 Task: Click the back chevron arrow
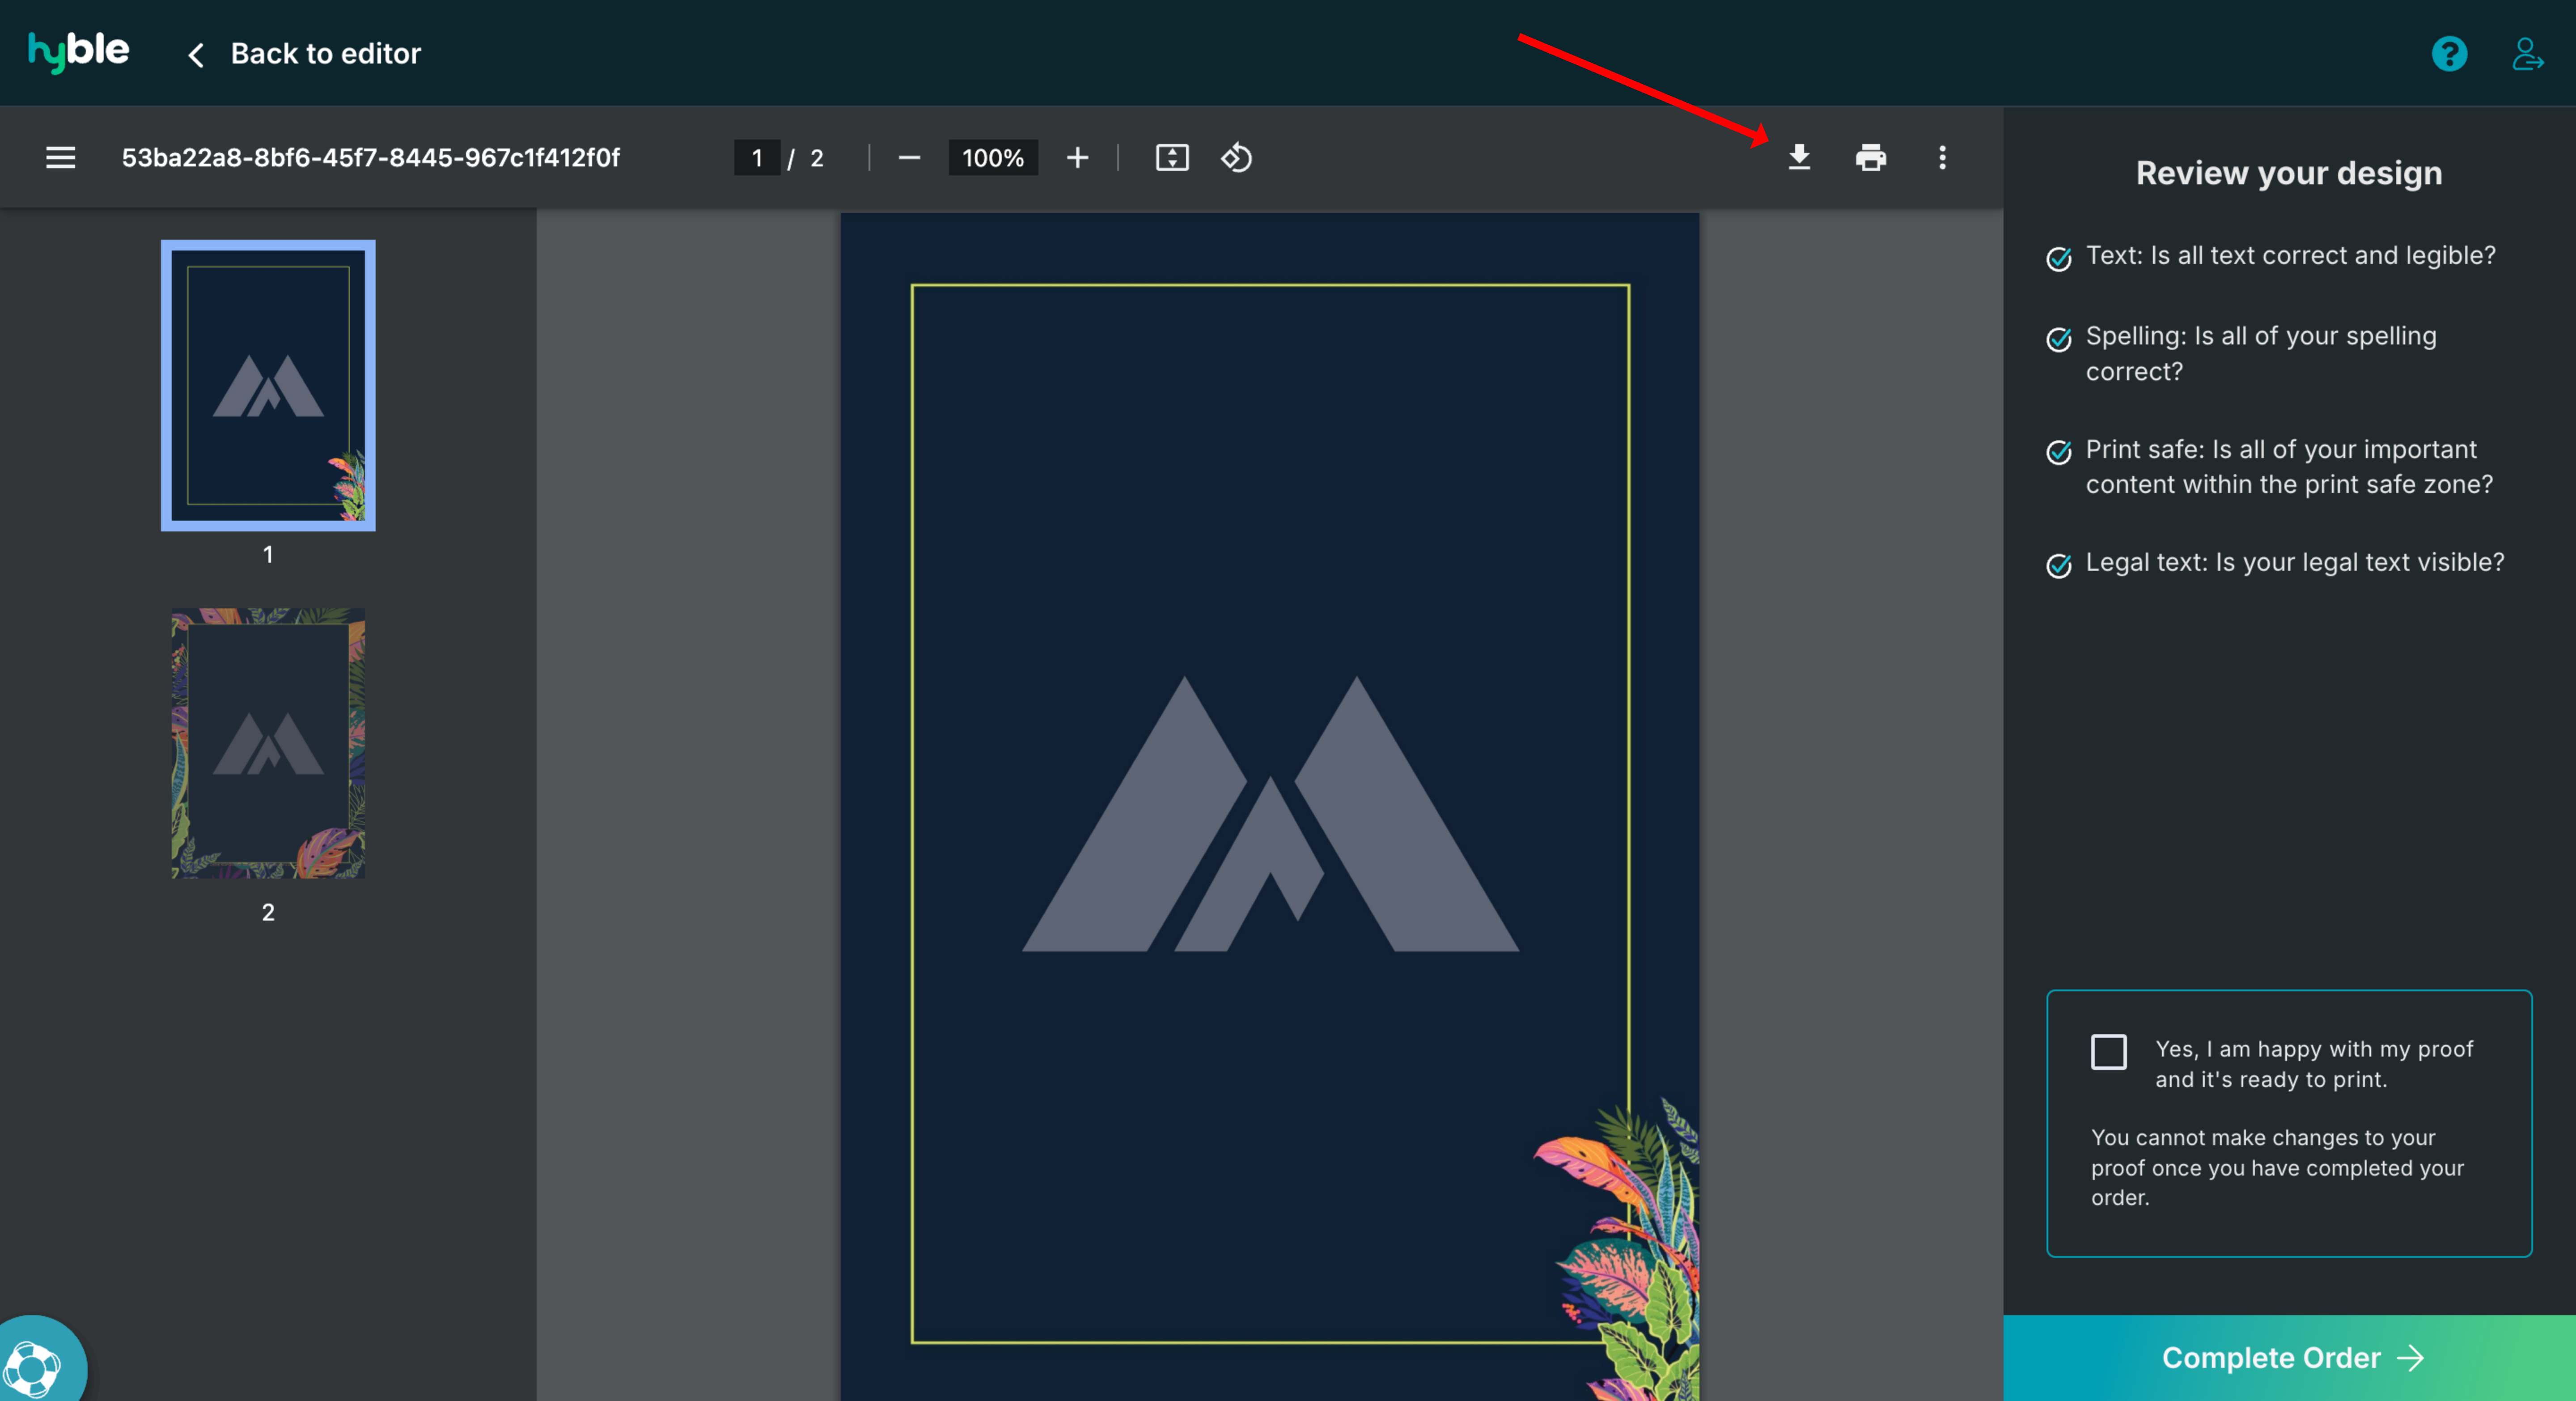coord(196,54)
